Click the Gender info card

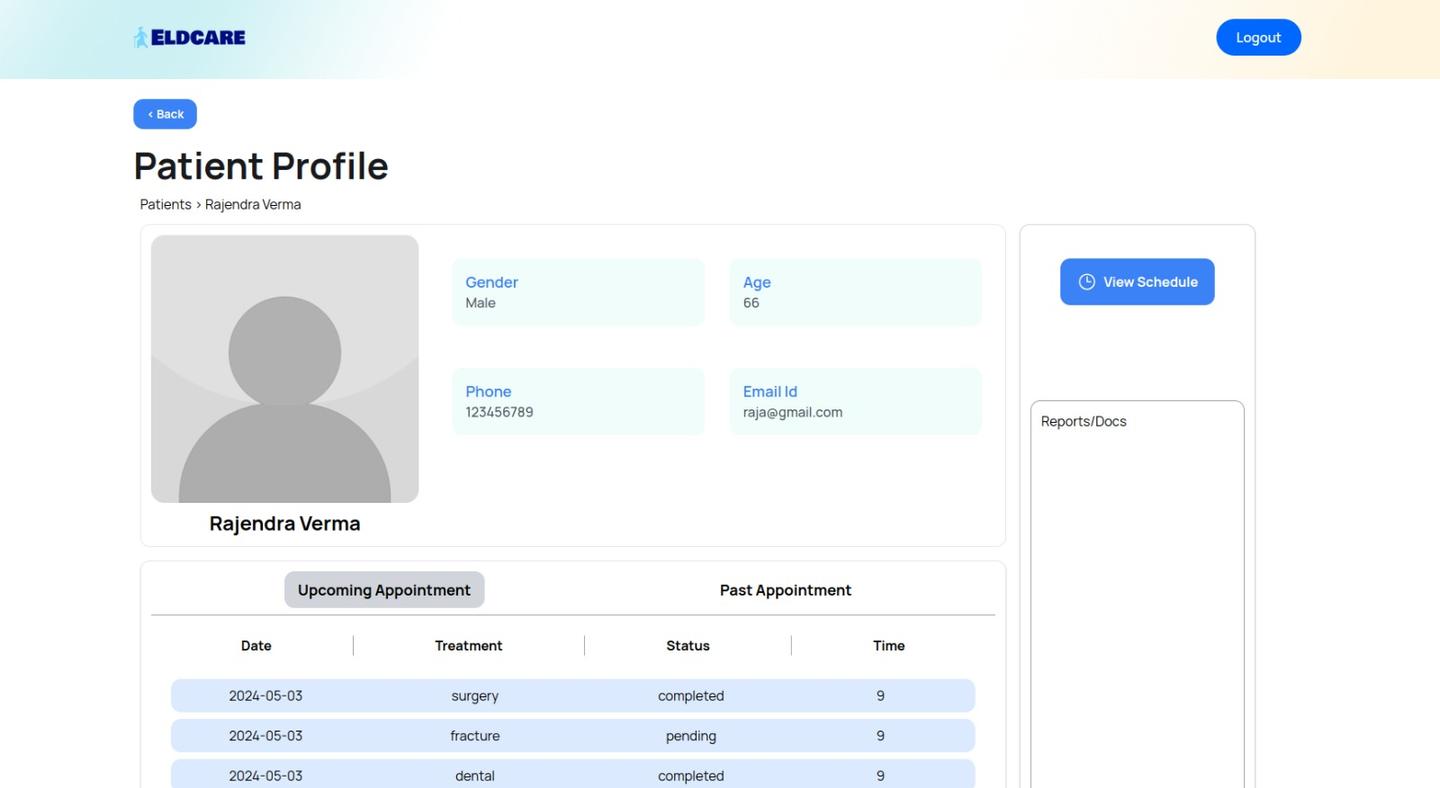pos(578,292)
